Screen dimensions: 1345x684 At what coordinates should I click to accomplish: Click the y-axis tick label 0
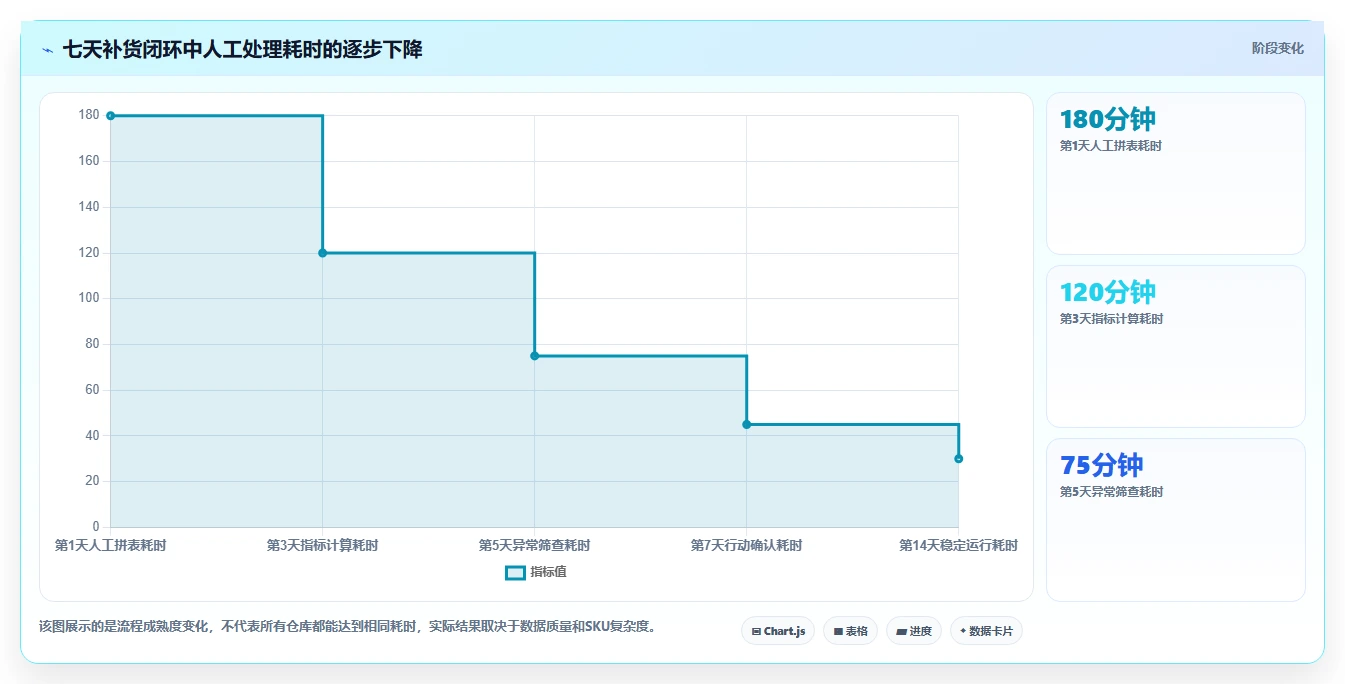(x=96, y=527)
